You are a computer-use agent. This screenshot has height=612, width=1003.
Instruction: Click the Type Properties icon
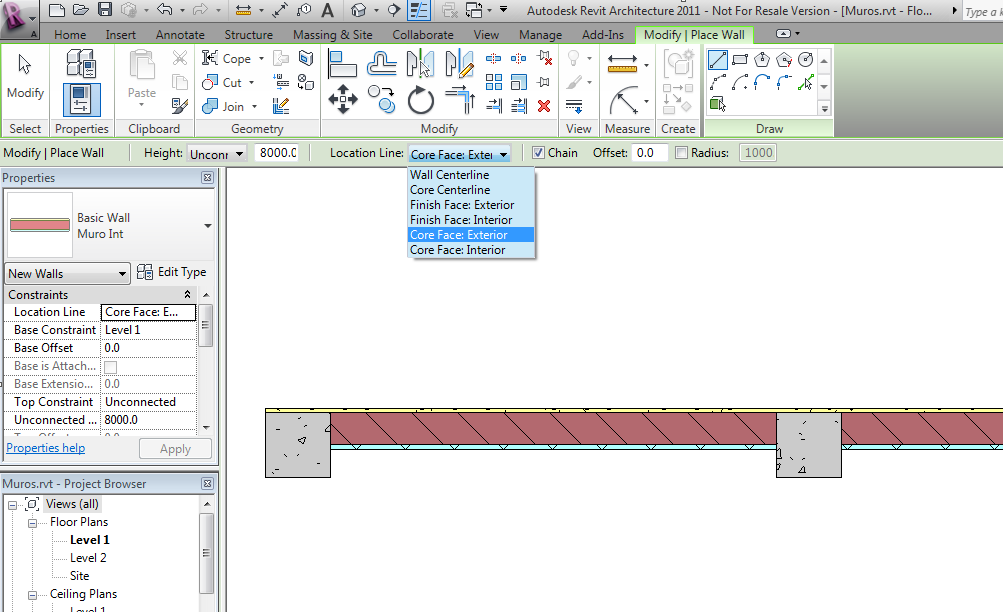point(81,63)
